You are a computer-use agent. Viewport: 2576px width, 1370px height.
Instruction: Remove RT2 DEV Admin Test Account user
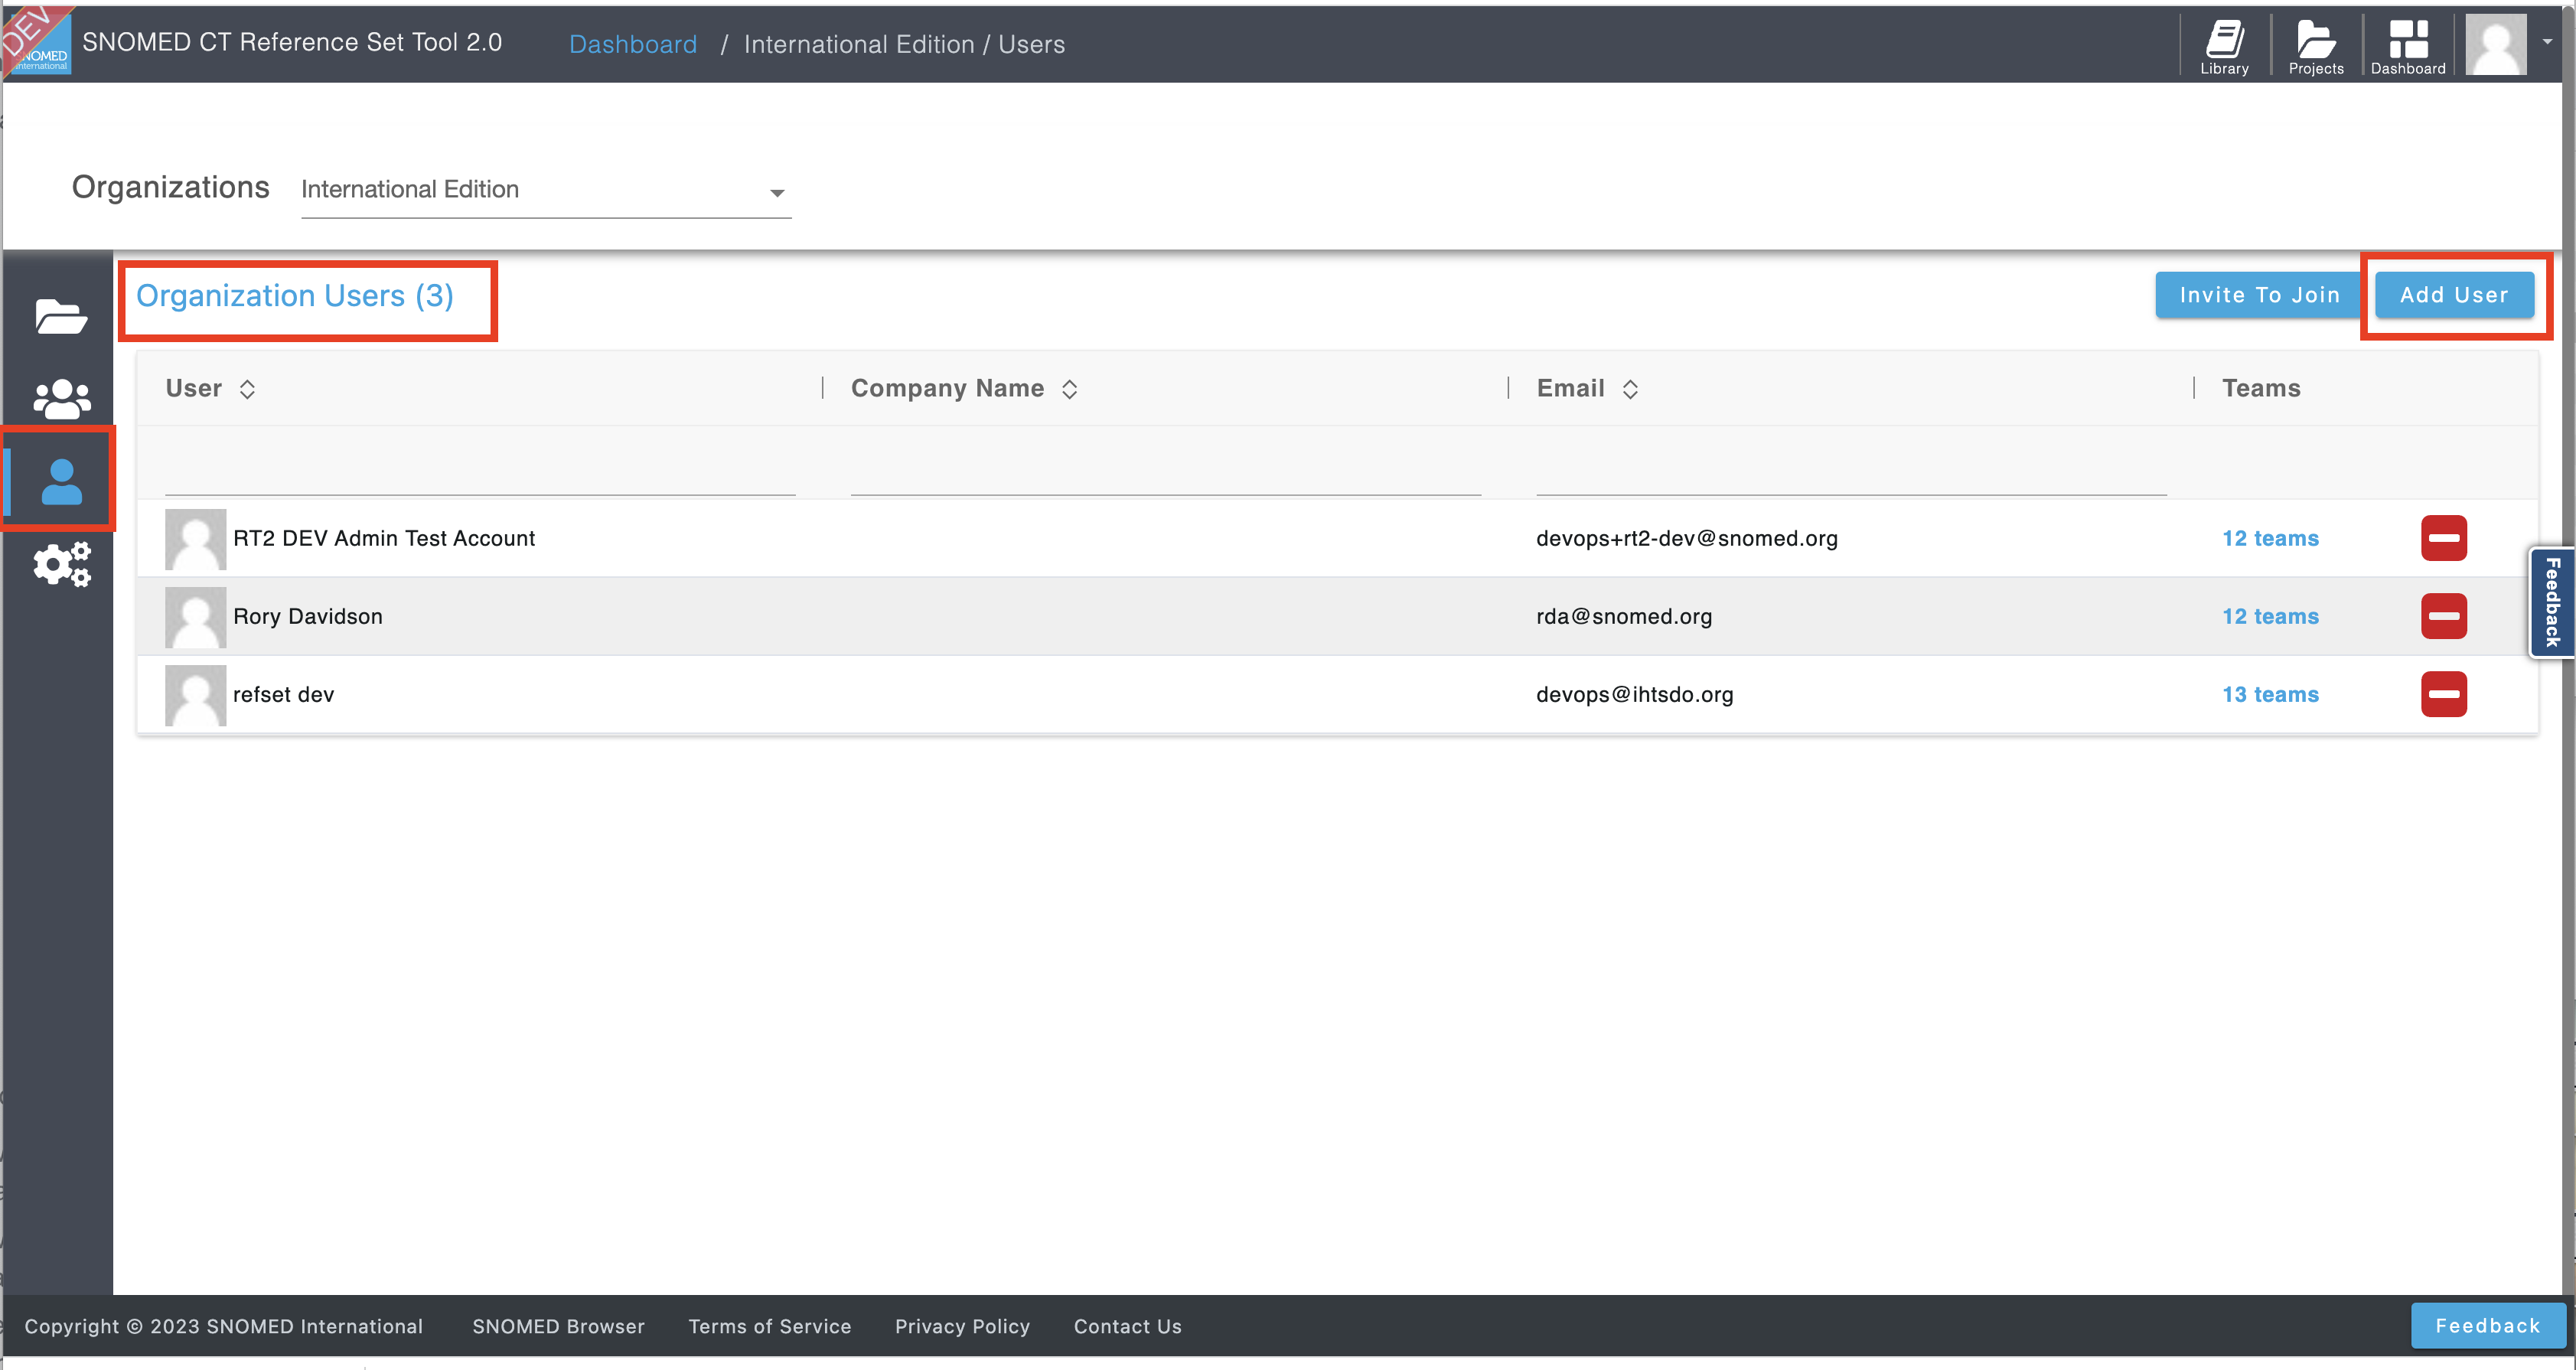tap(2443, 538)
